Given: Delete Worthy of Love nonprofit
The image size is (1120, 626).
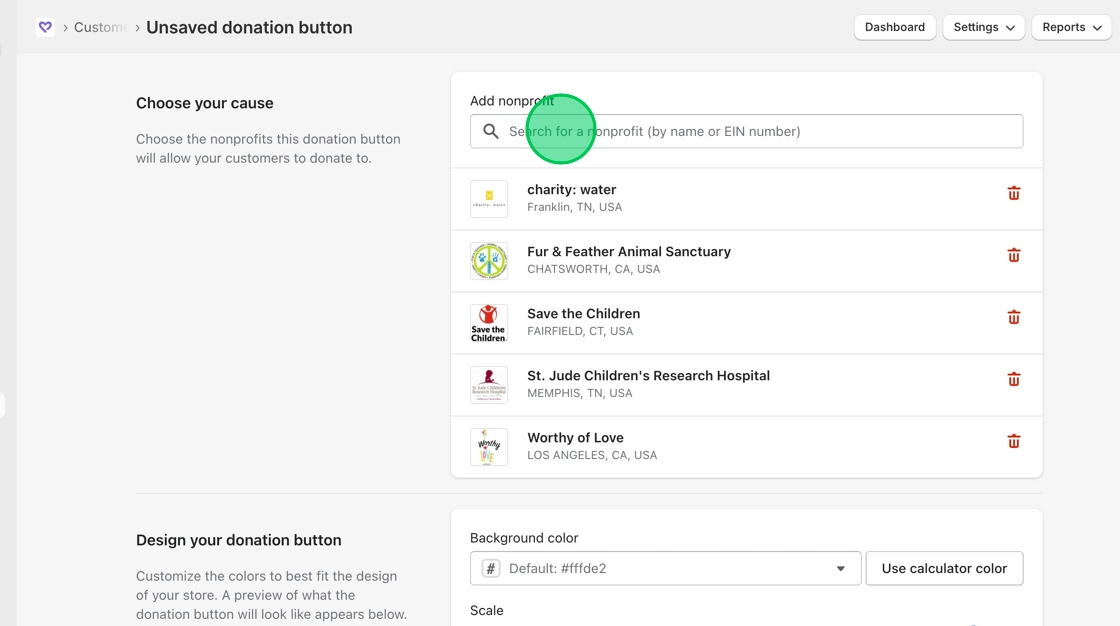Looking at the screenshot, I should click(1014, 442).
